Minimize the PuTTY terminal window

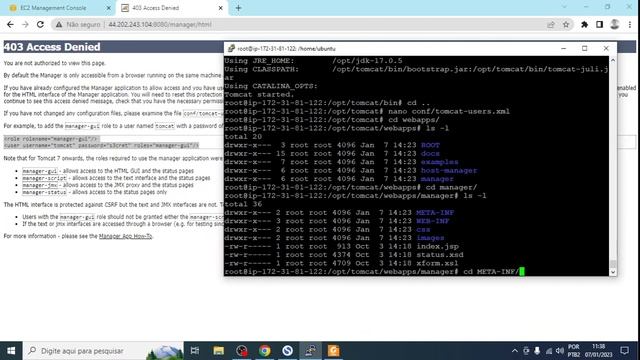click(564, 48)
